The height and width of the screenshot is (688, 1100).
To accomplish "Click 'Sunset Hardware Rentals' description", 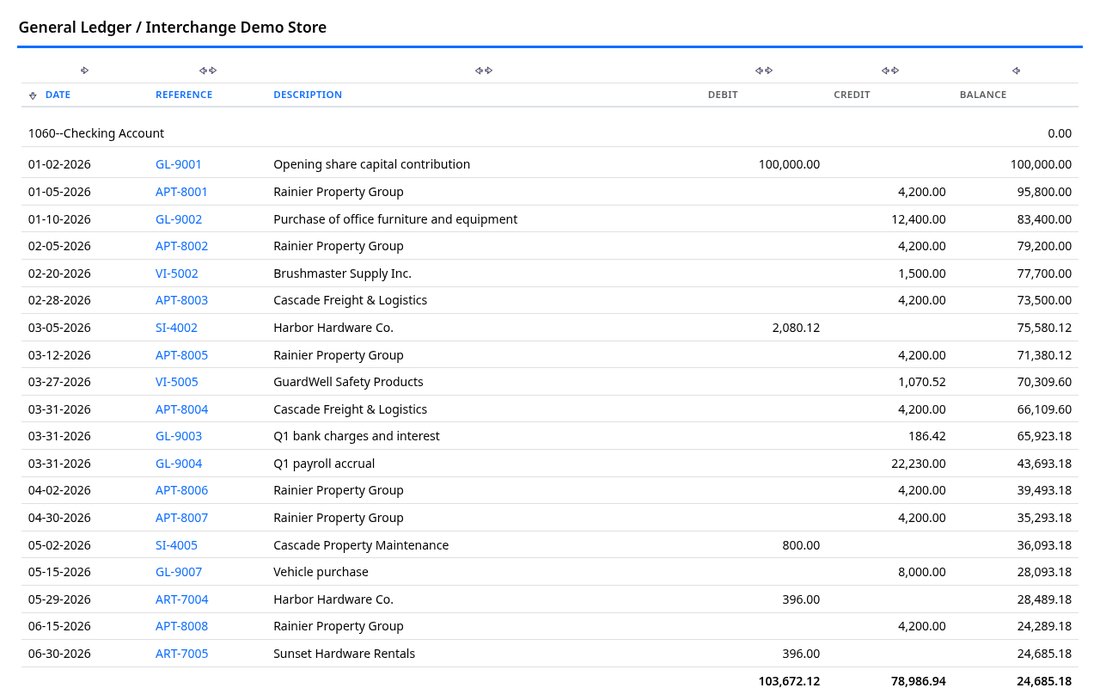I will coord(344,653).
